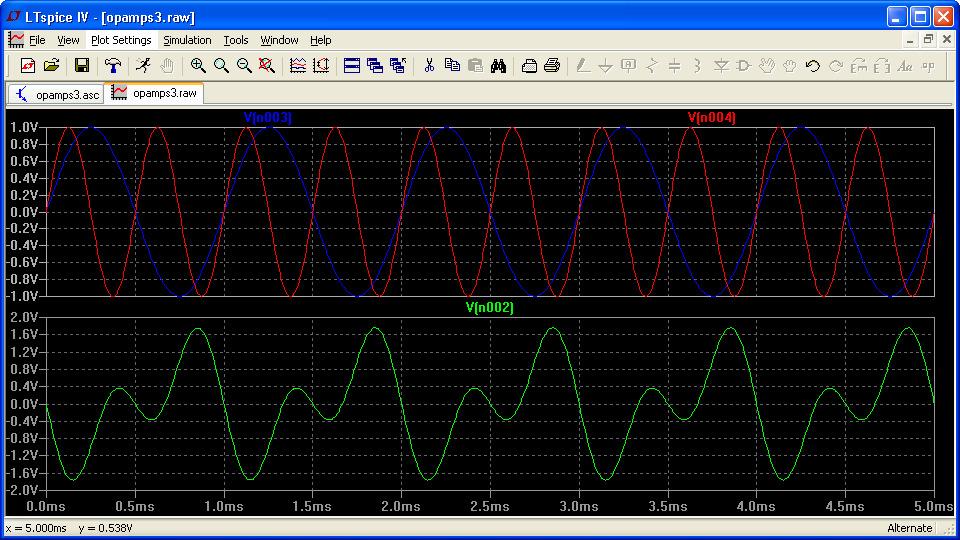The width and height of the screenshot is (960, 540).
Task: Open the Simulation menu
Action: tap(187, 40)
